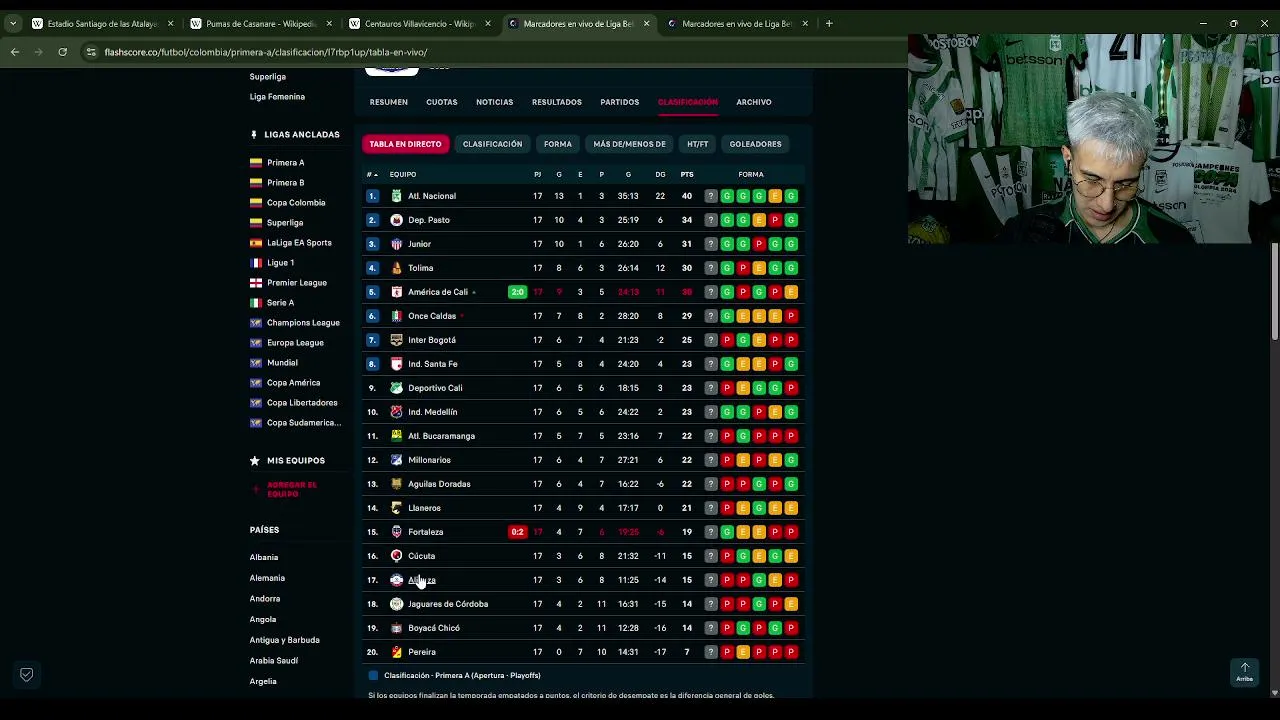Select the FORMA filter button
1280x720 pixels.
558,144
